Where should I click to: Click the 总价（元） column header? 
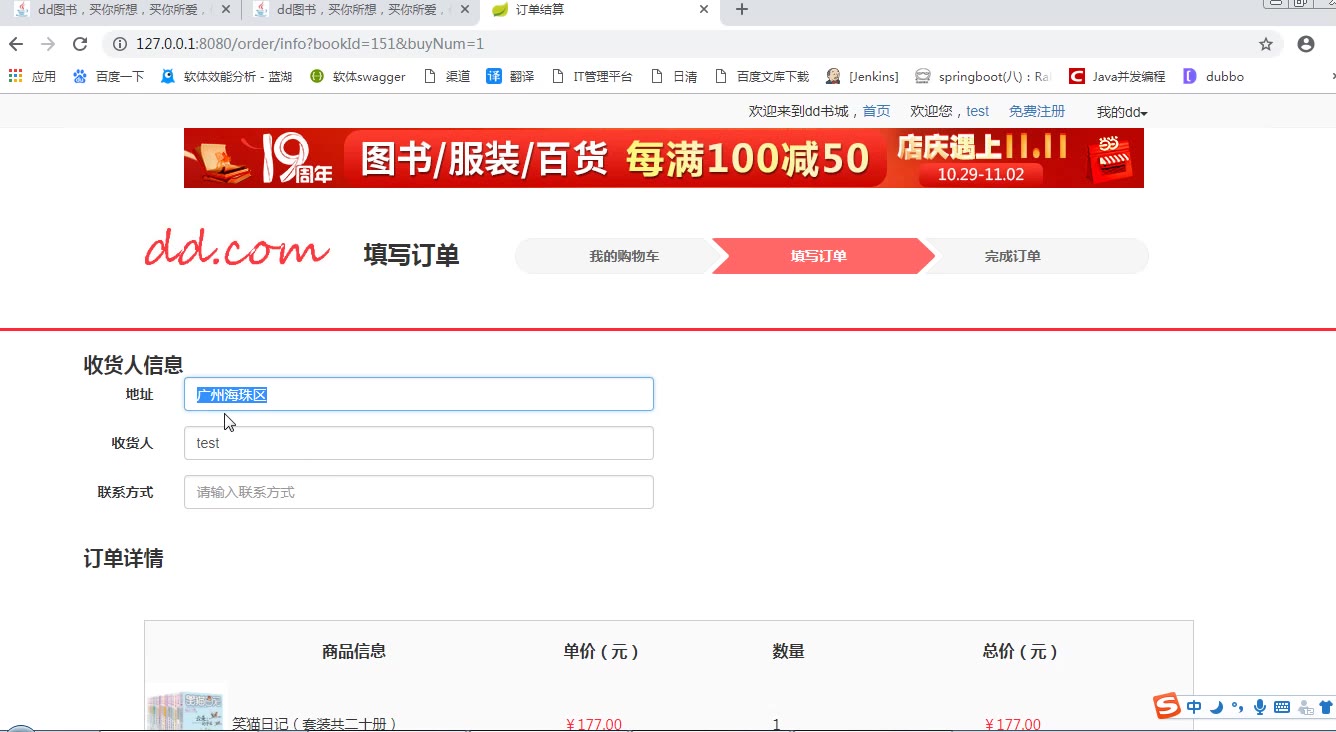pyautogui.click(x=1019, y=652)
